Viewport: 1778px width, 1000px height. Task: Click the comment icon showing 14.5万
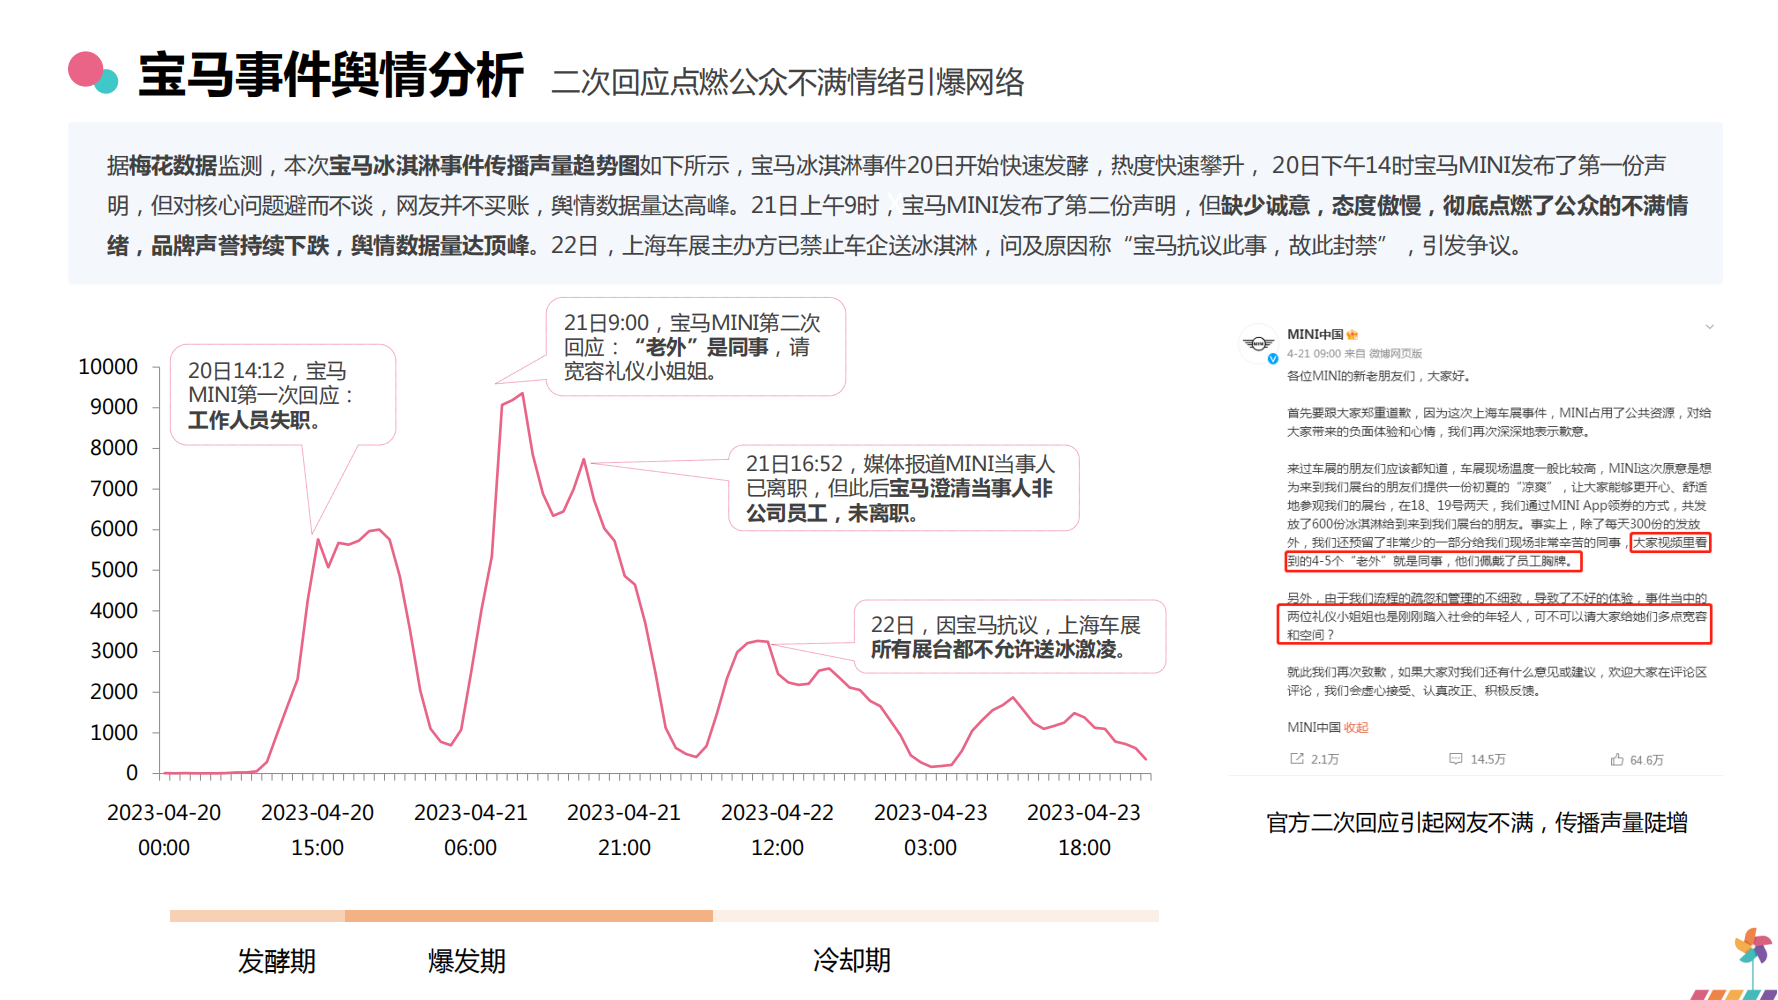[x=1456, y=759]
